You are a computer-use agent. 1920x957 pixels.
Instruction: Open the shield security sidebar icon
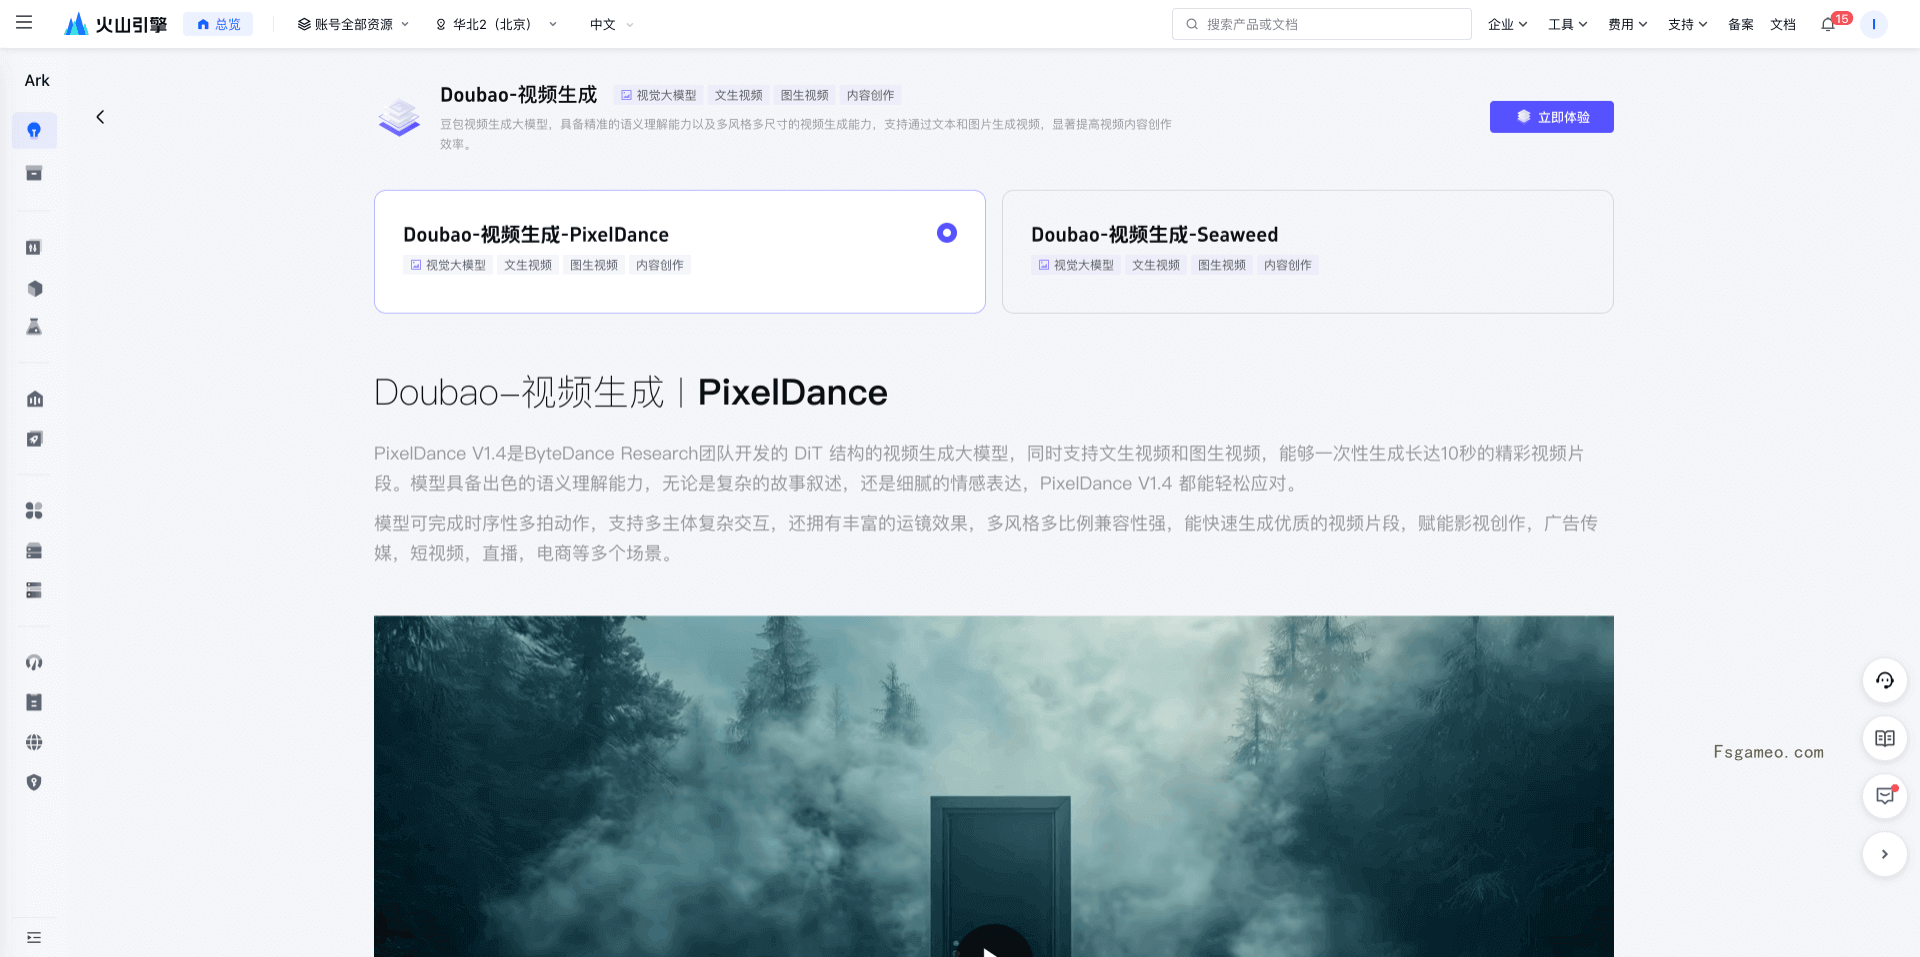click(34, 782)
